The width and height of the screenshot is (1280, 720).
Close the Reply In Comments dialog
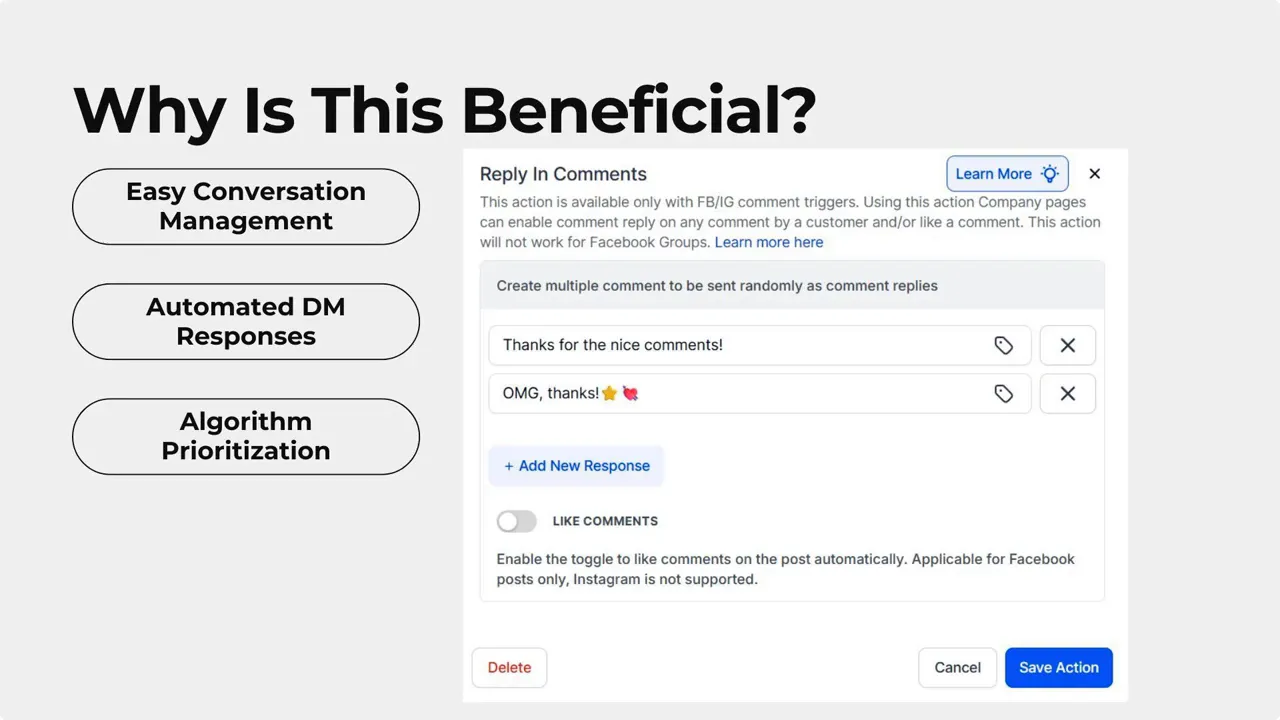pyautogui.click(x=1094, y=173)
